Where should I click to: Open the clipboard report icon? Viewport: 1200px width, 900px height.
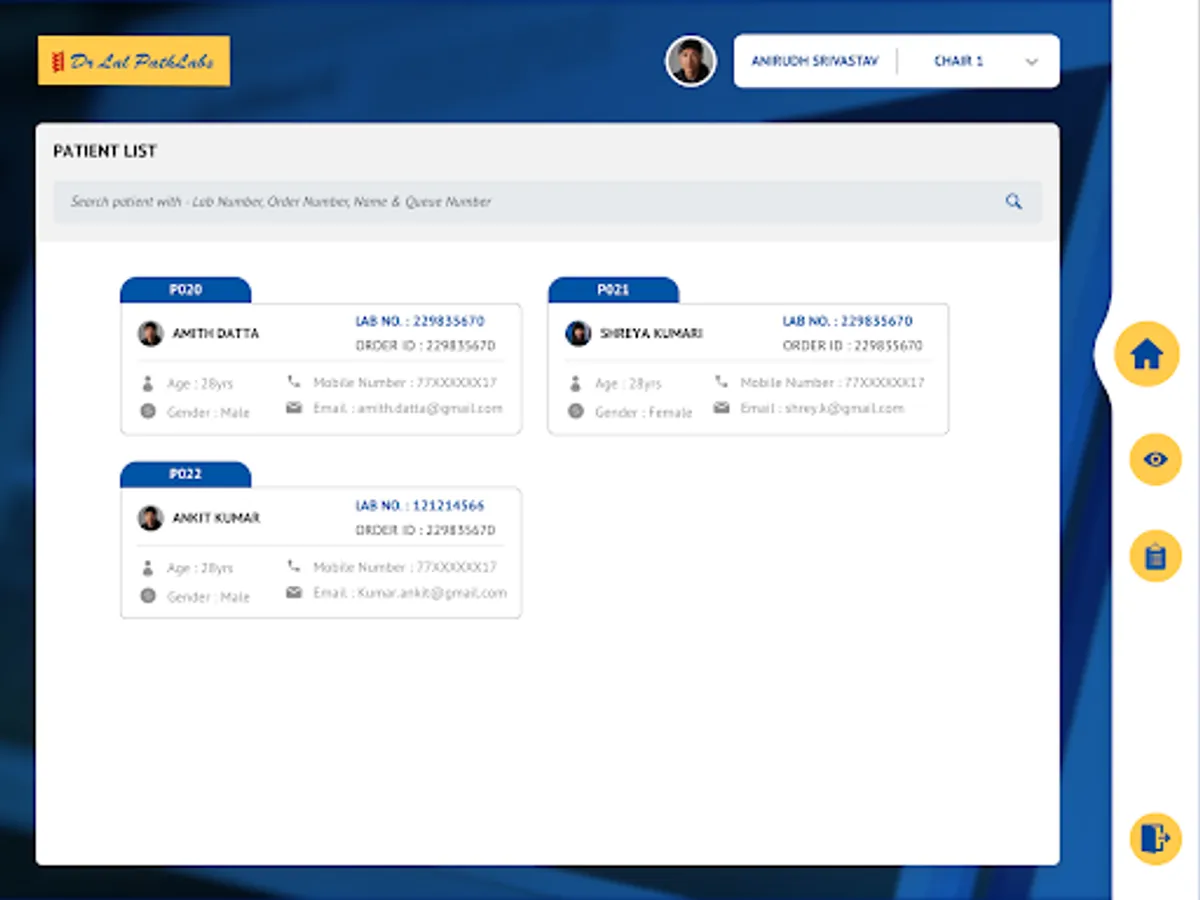click(x=1155, y=556)
